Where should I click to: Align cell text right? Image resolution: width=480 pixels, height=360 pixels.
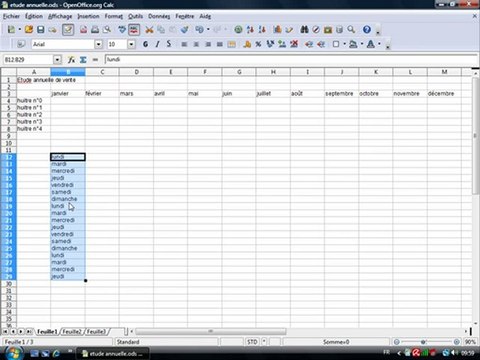(208, 44)
